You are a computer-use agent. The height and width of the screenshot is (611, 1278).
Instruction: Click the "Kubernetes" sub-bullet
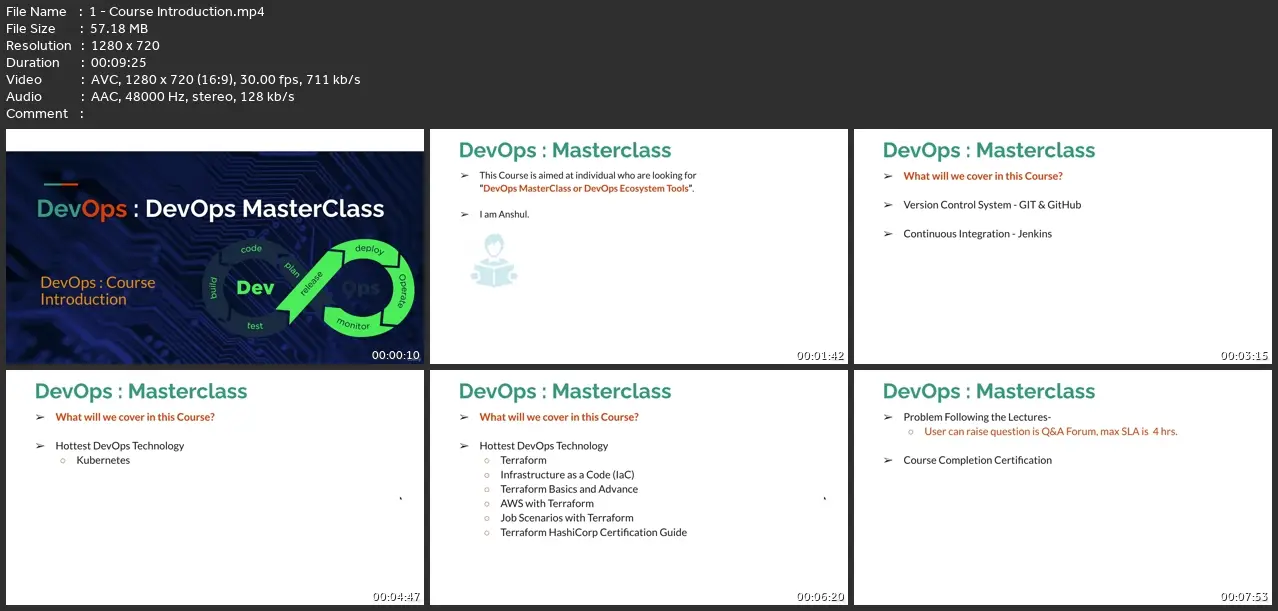(x=103, y=461)
